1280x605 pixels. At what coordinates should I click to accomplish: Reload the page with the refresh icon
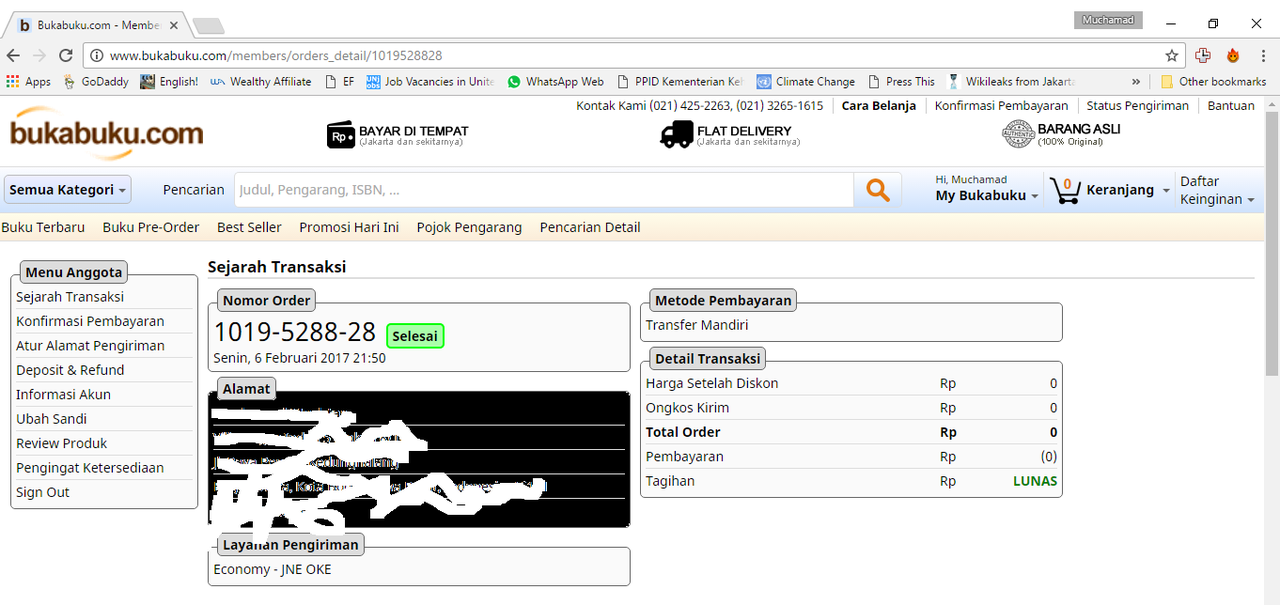coord(66,56)
